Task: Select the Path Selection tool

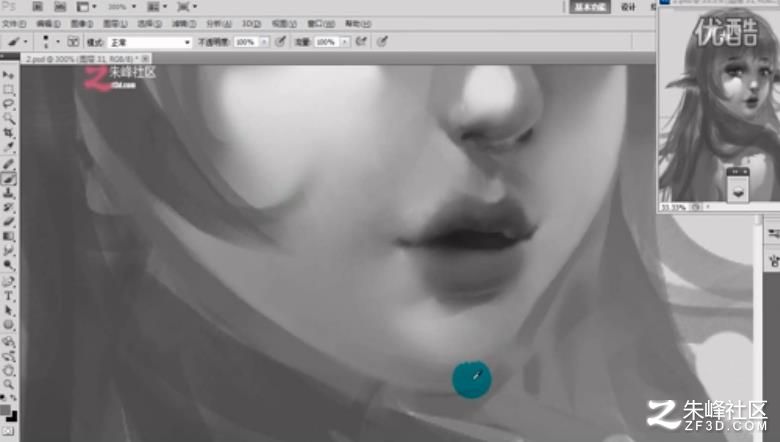Action: (x=8, y=311)
